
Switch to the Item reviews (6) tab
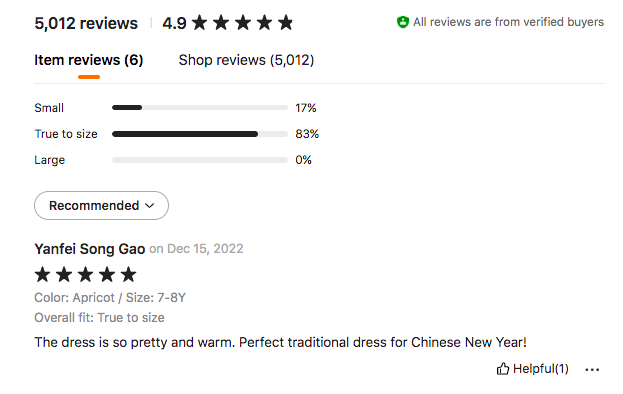(89, 60)
